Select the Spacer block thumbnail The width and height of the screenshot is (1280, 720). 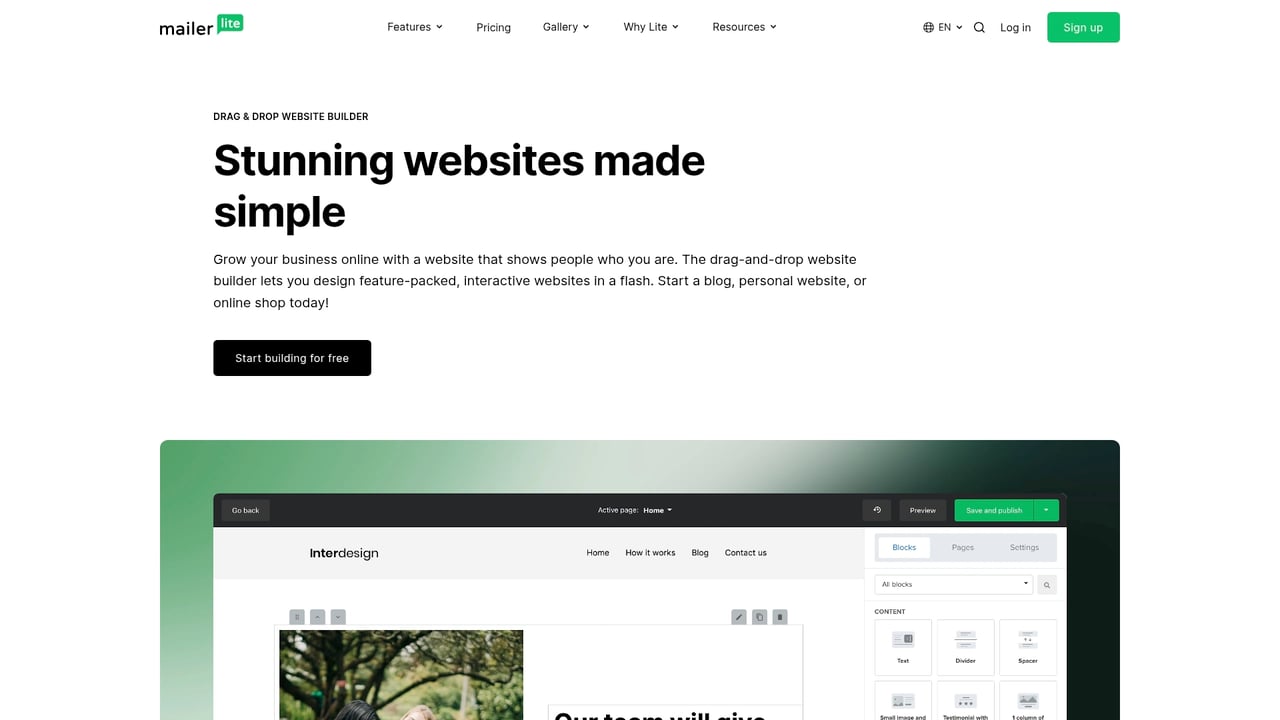pos(1027,646)
